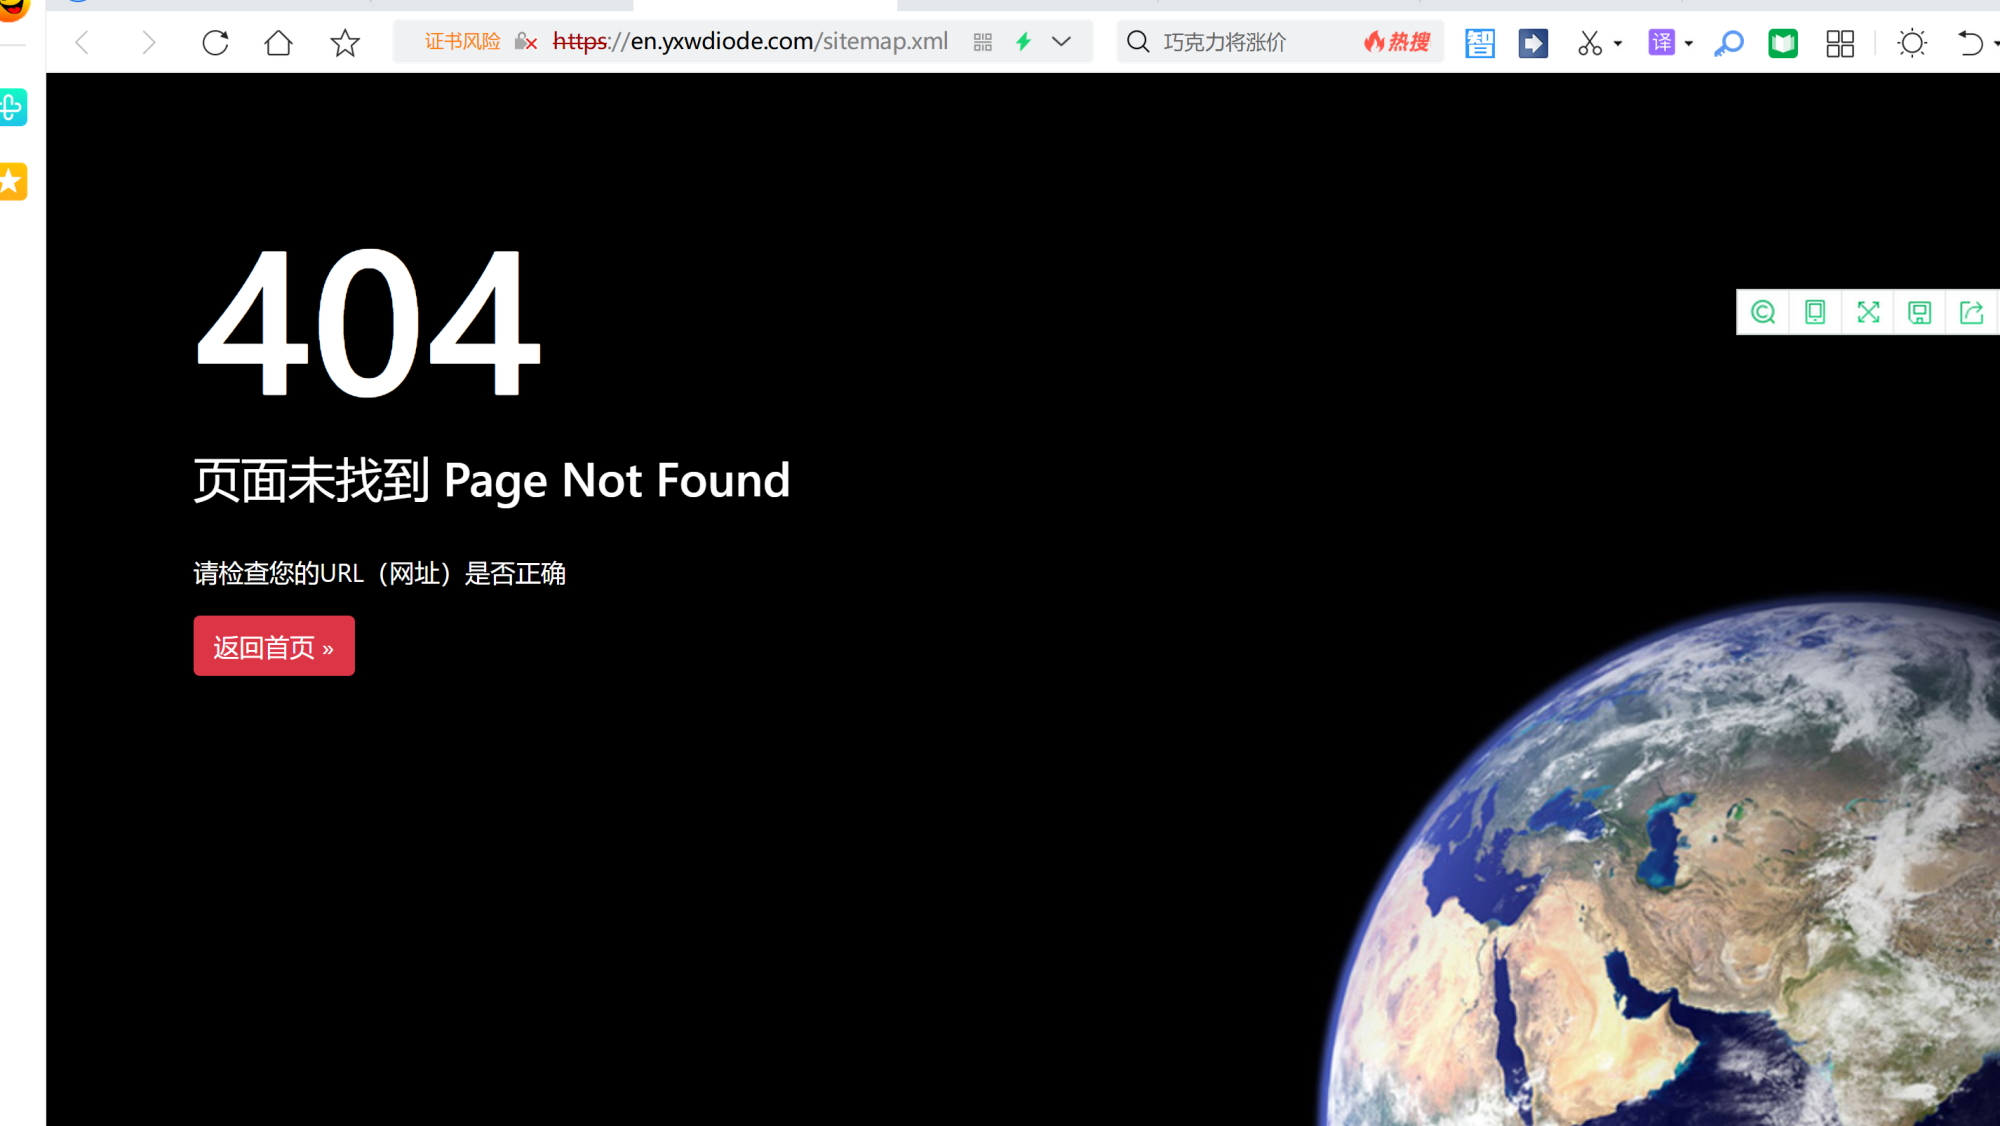
Task: Expand the screenshot tool dropdown arrow
Action: coord(1618,44)
